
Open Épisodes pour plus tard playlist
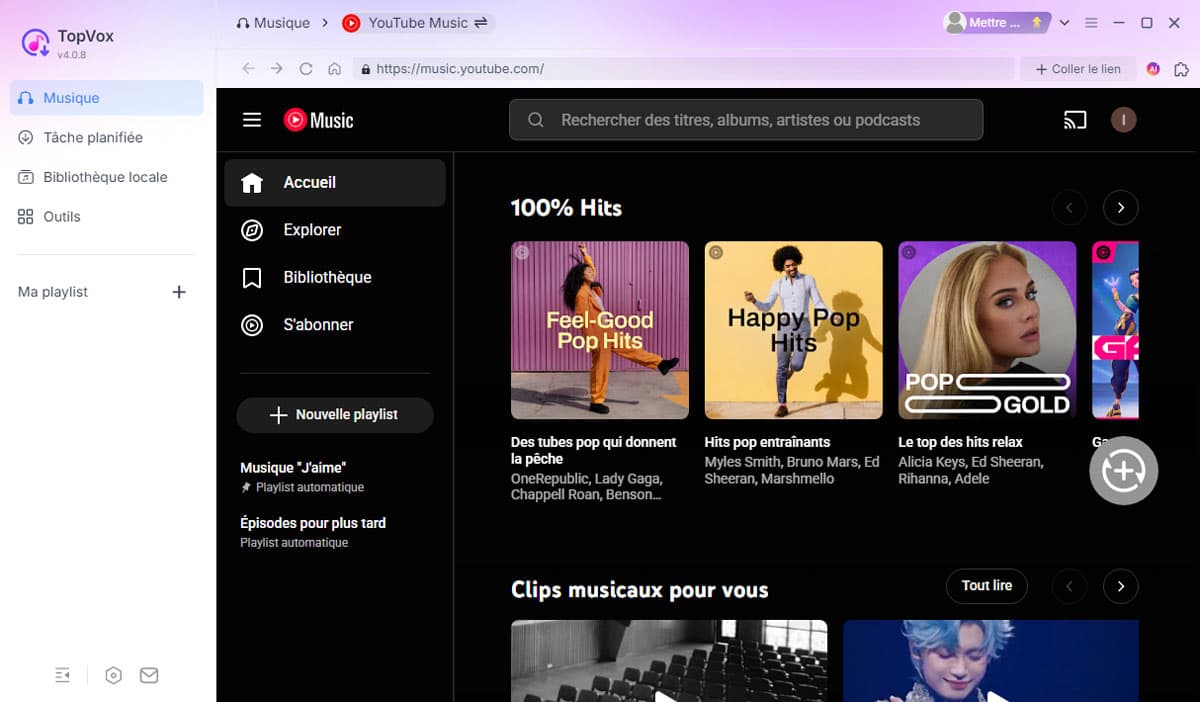[x=335, y=532]
